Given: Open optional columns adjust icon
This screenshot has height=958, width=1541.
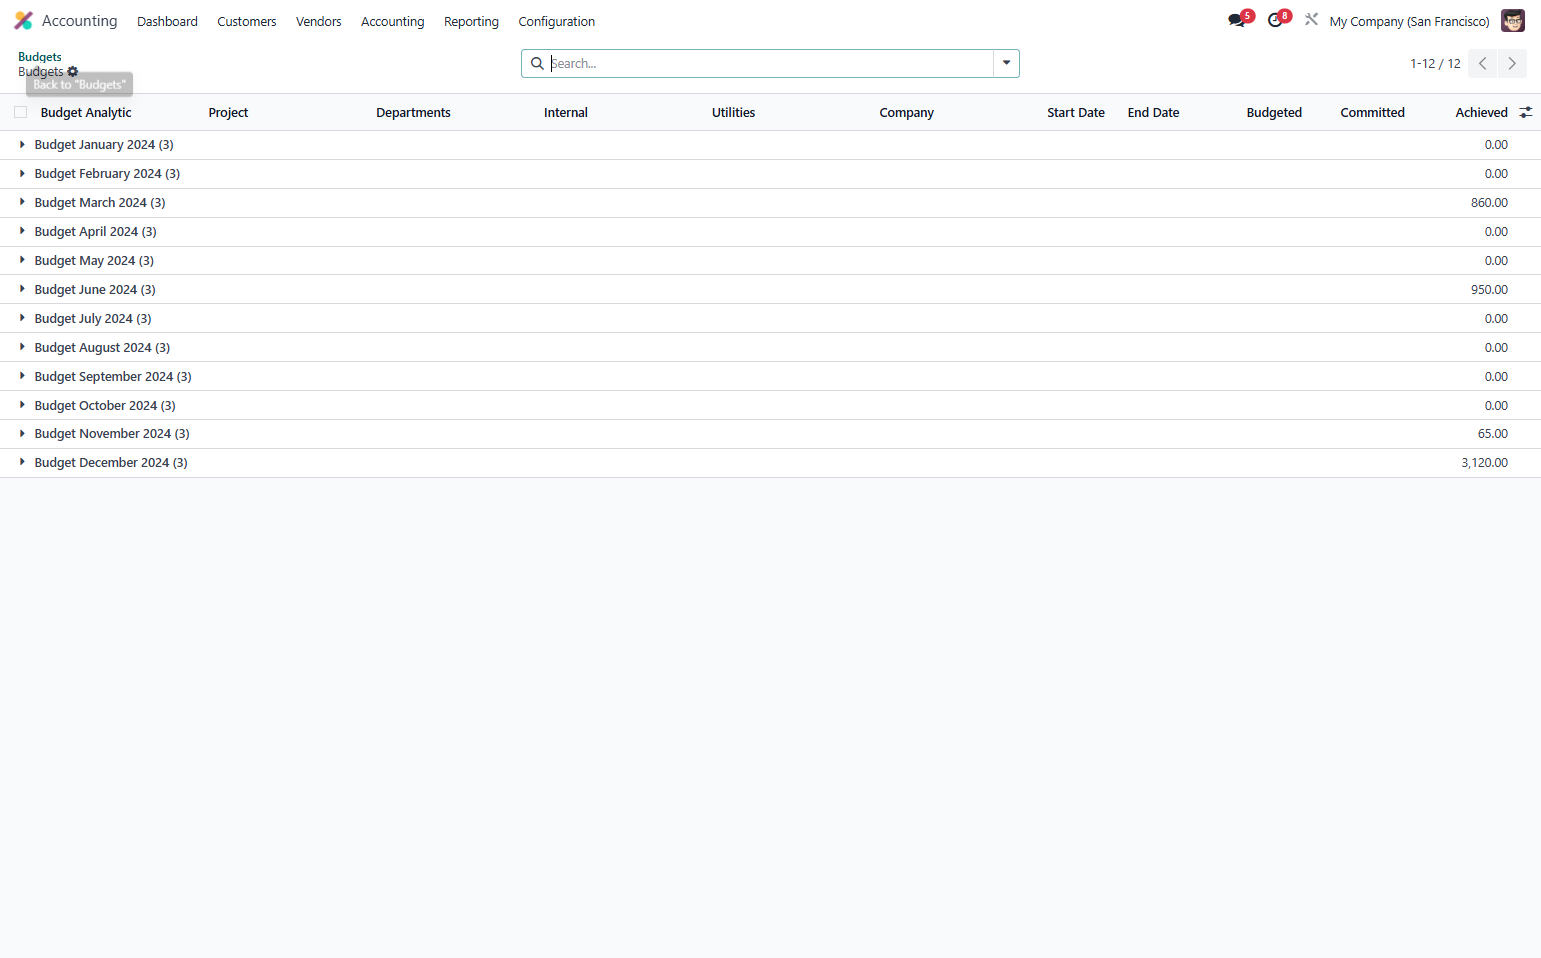Looking at the screenshot, I should [x=1525, y=112].
